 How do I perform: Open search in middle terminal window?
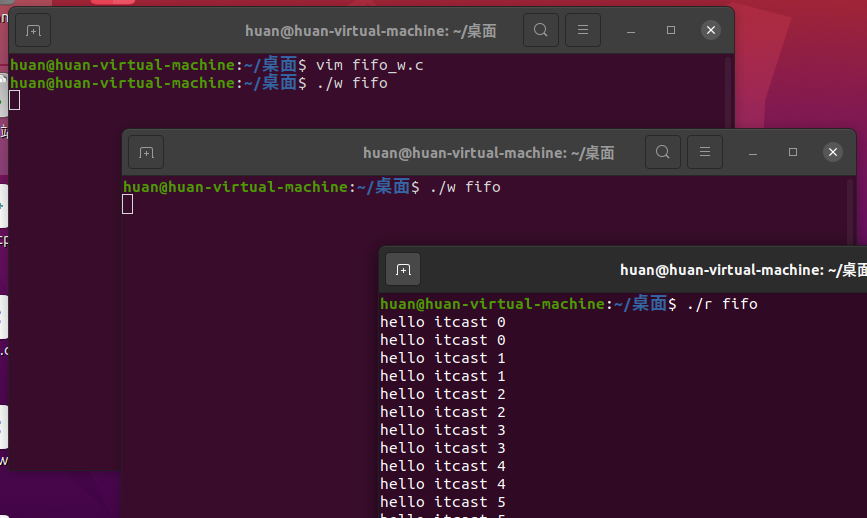663,152
